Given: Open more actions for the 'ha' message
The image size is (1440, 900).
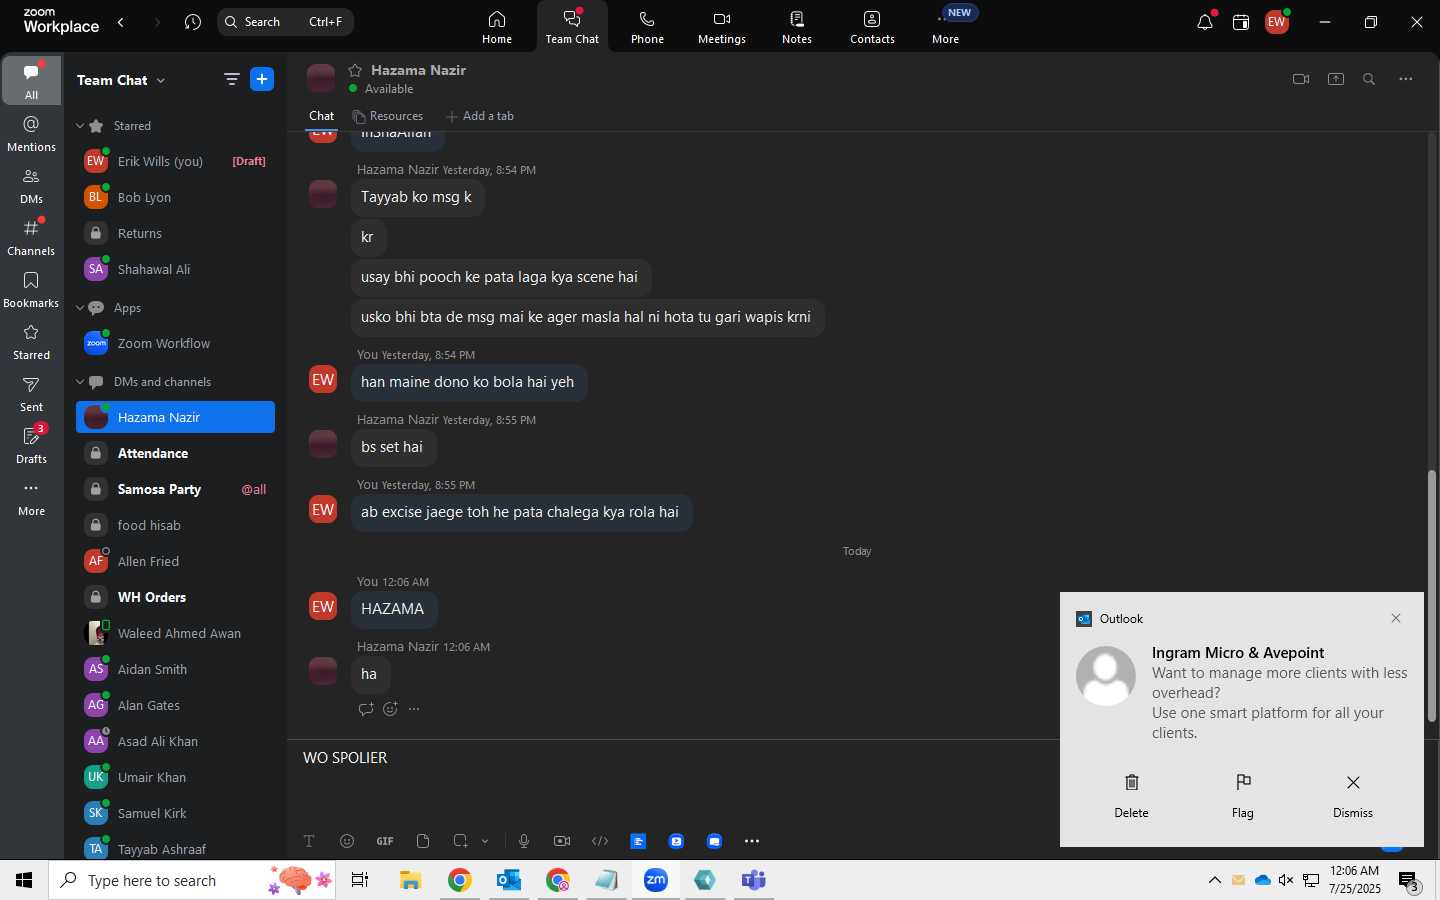Looking at the screenshot, I should [x=414, y=709].
